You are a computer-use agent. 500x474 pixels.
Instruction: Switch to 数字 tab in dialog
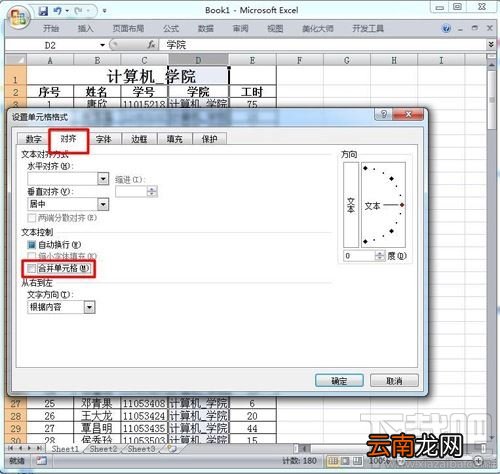[33, 139]
